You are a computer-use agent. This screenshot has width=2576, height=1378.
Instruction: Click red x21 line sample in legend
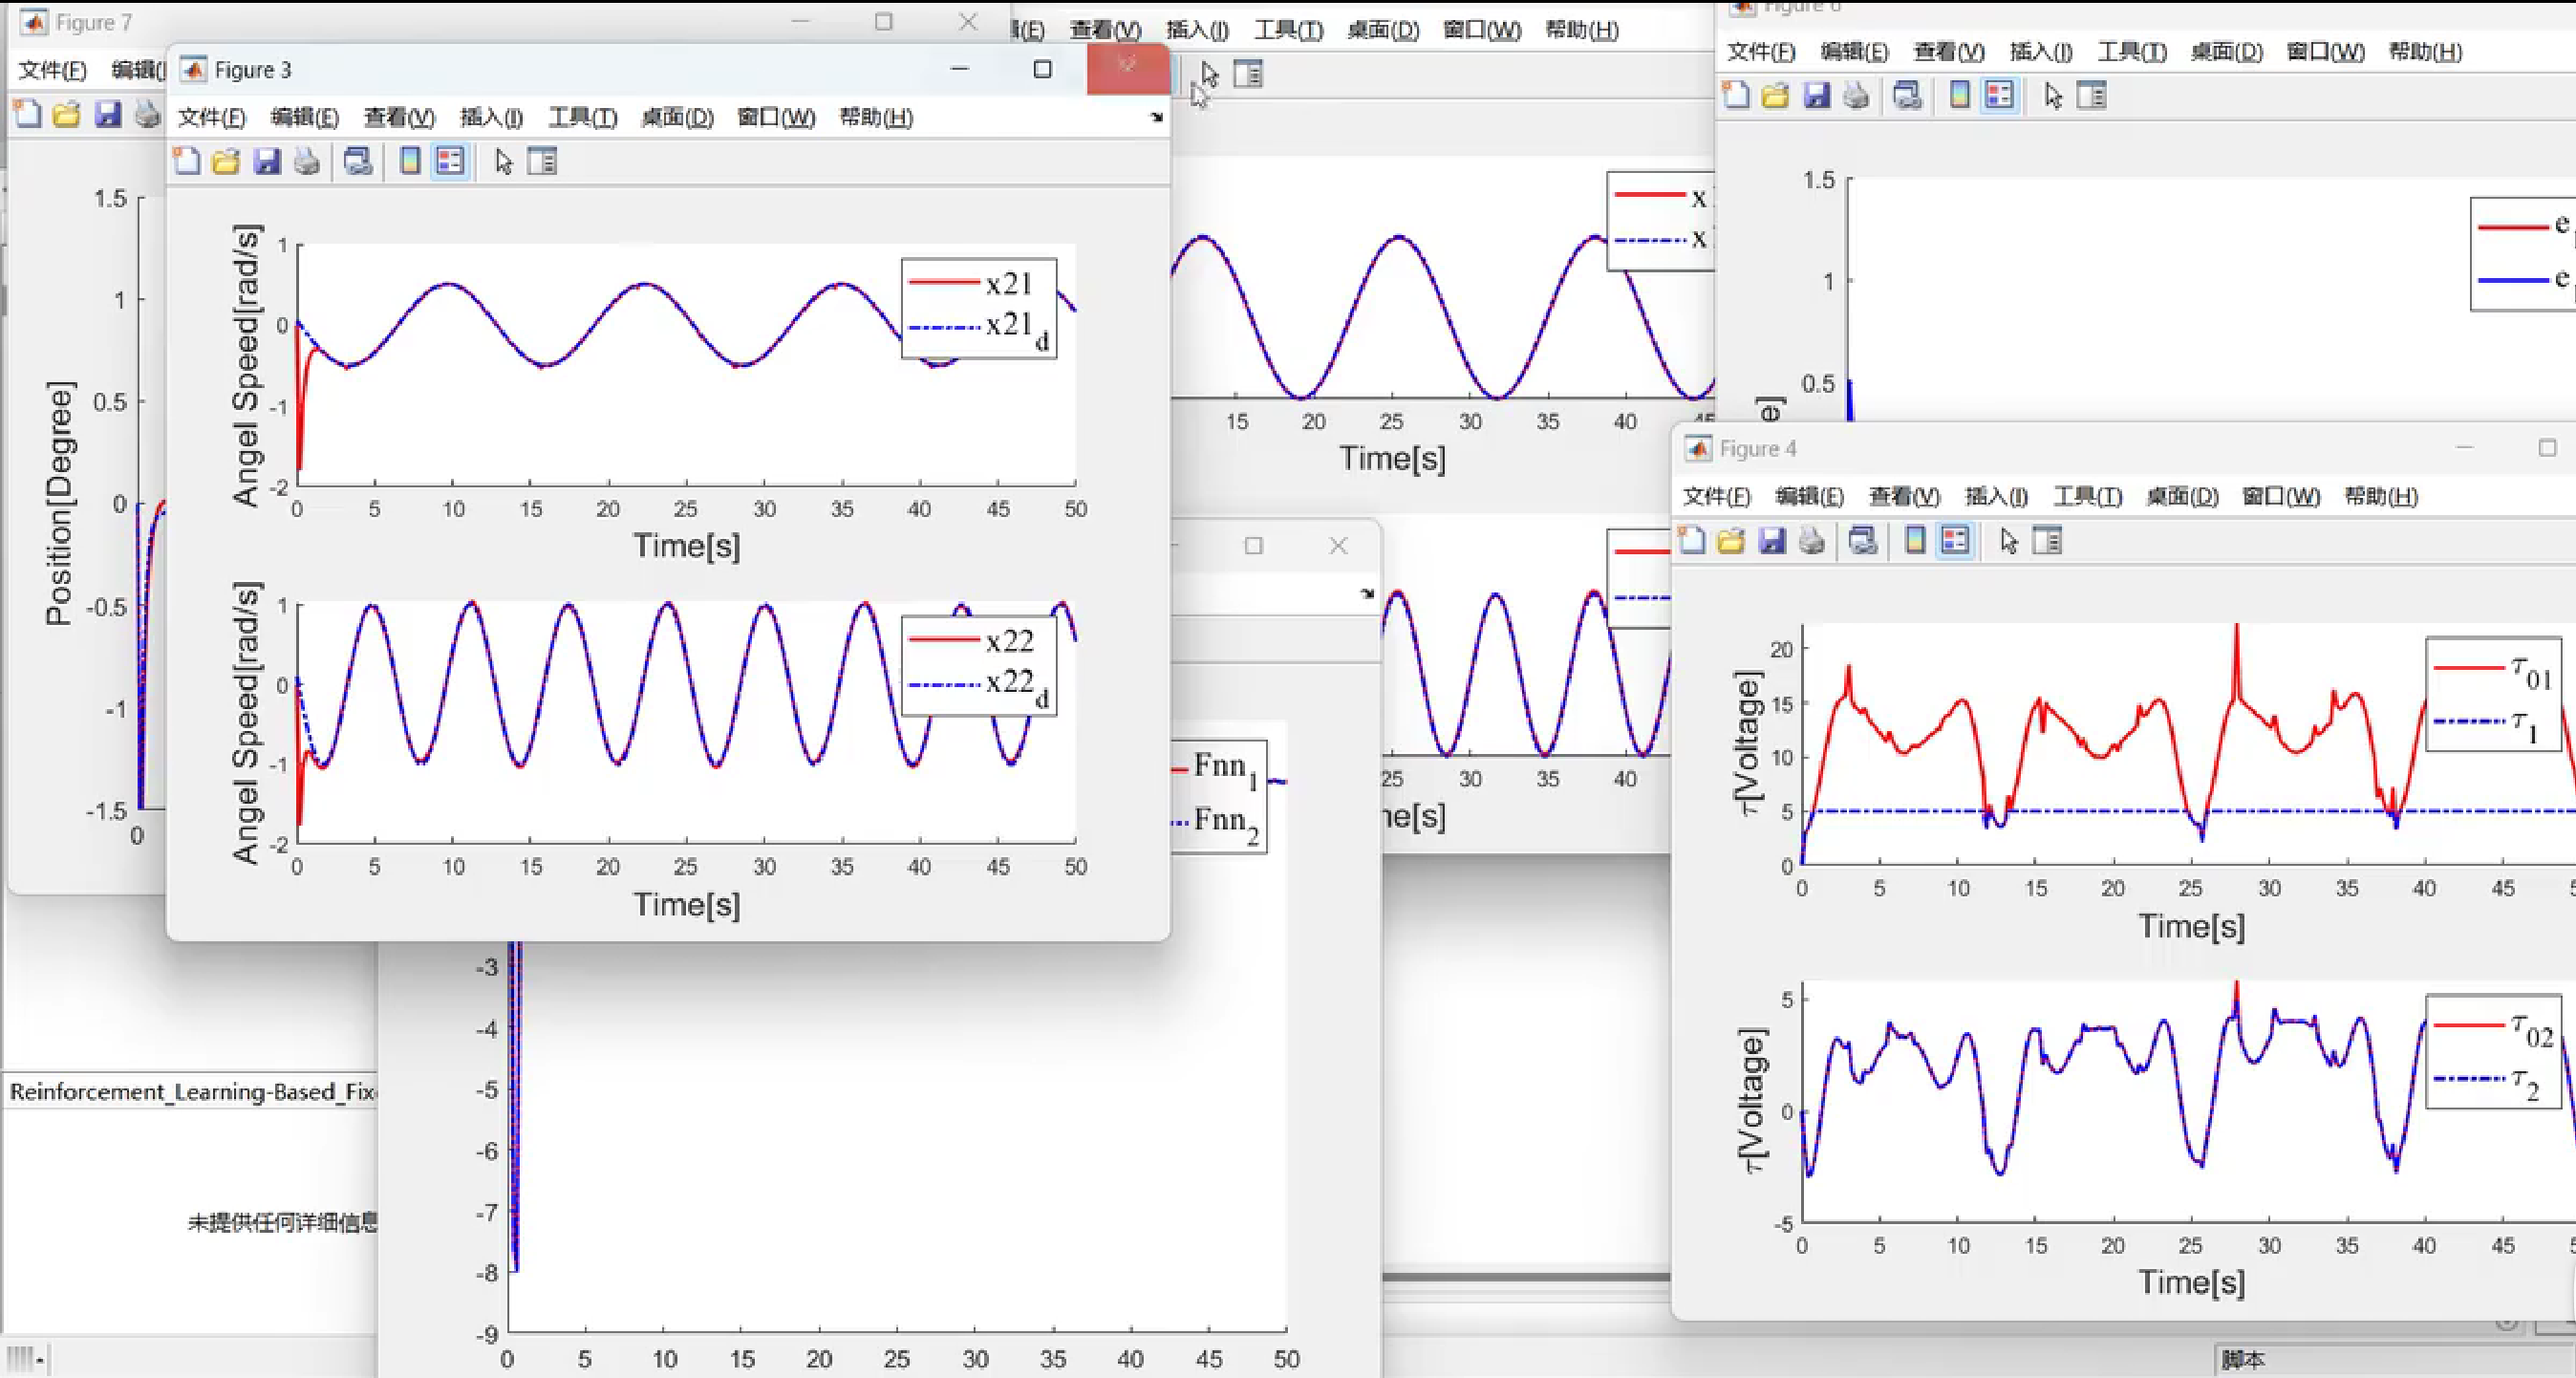(943, 284)
